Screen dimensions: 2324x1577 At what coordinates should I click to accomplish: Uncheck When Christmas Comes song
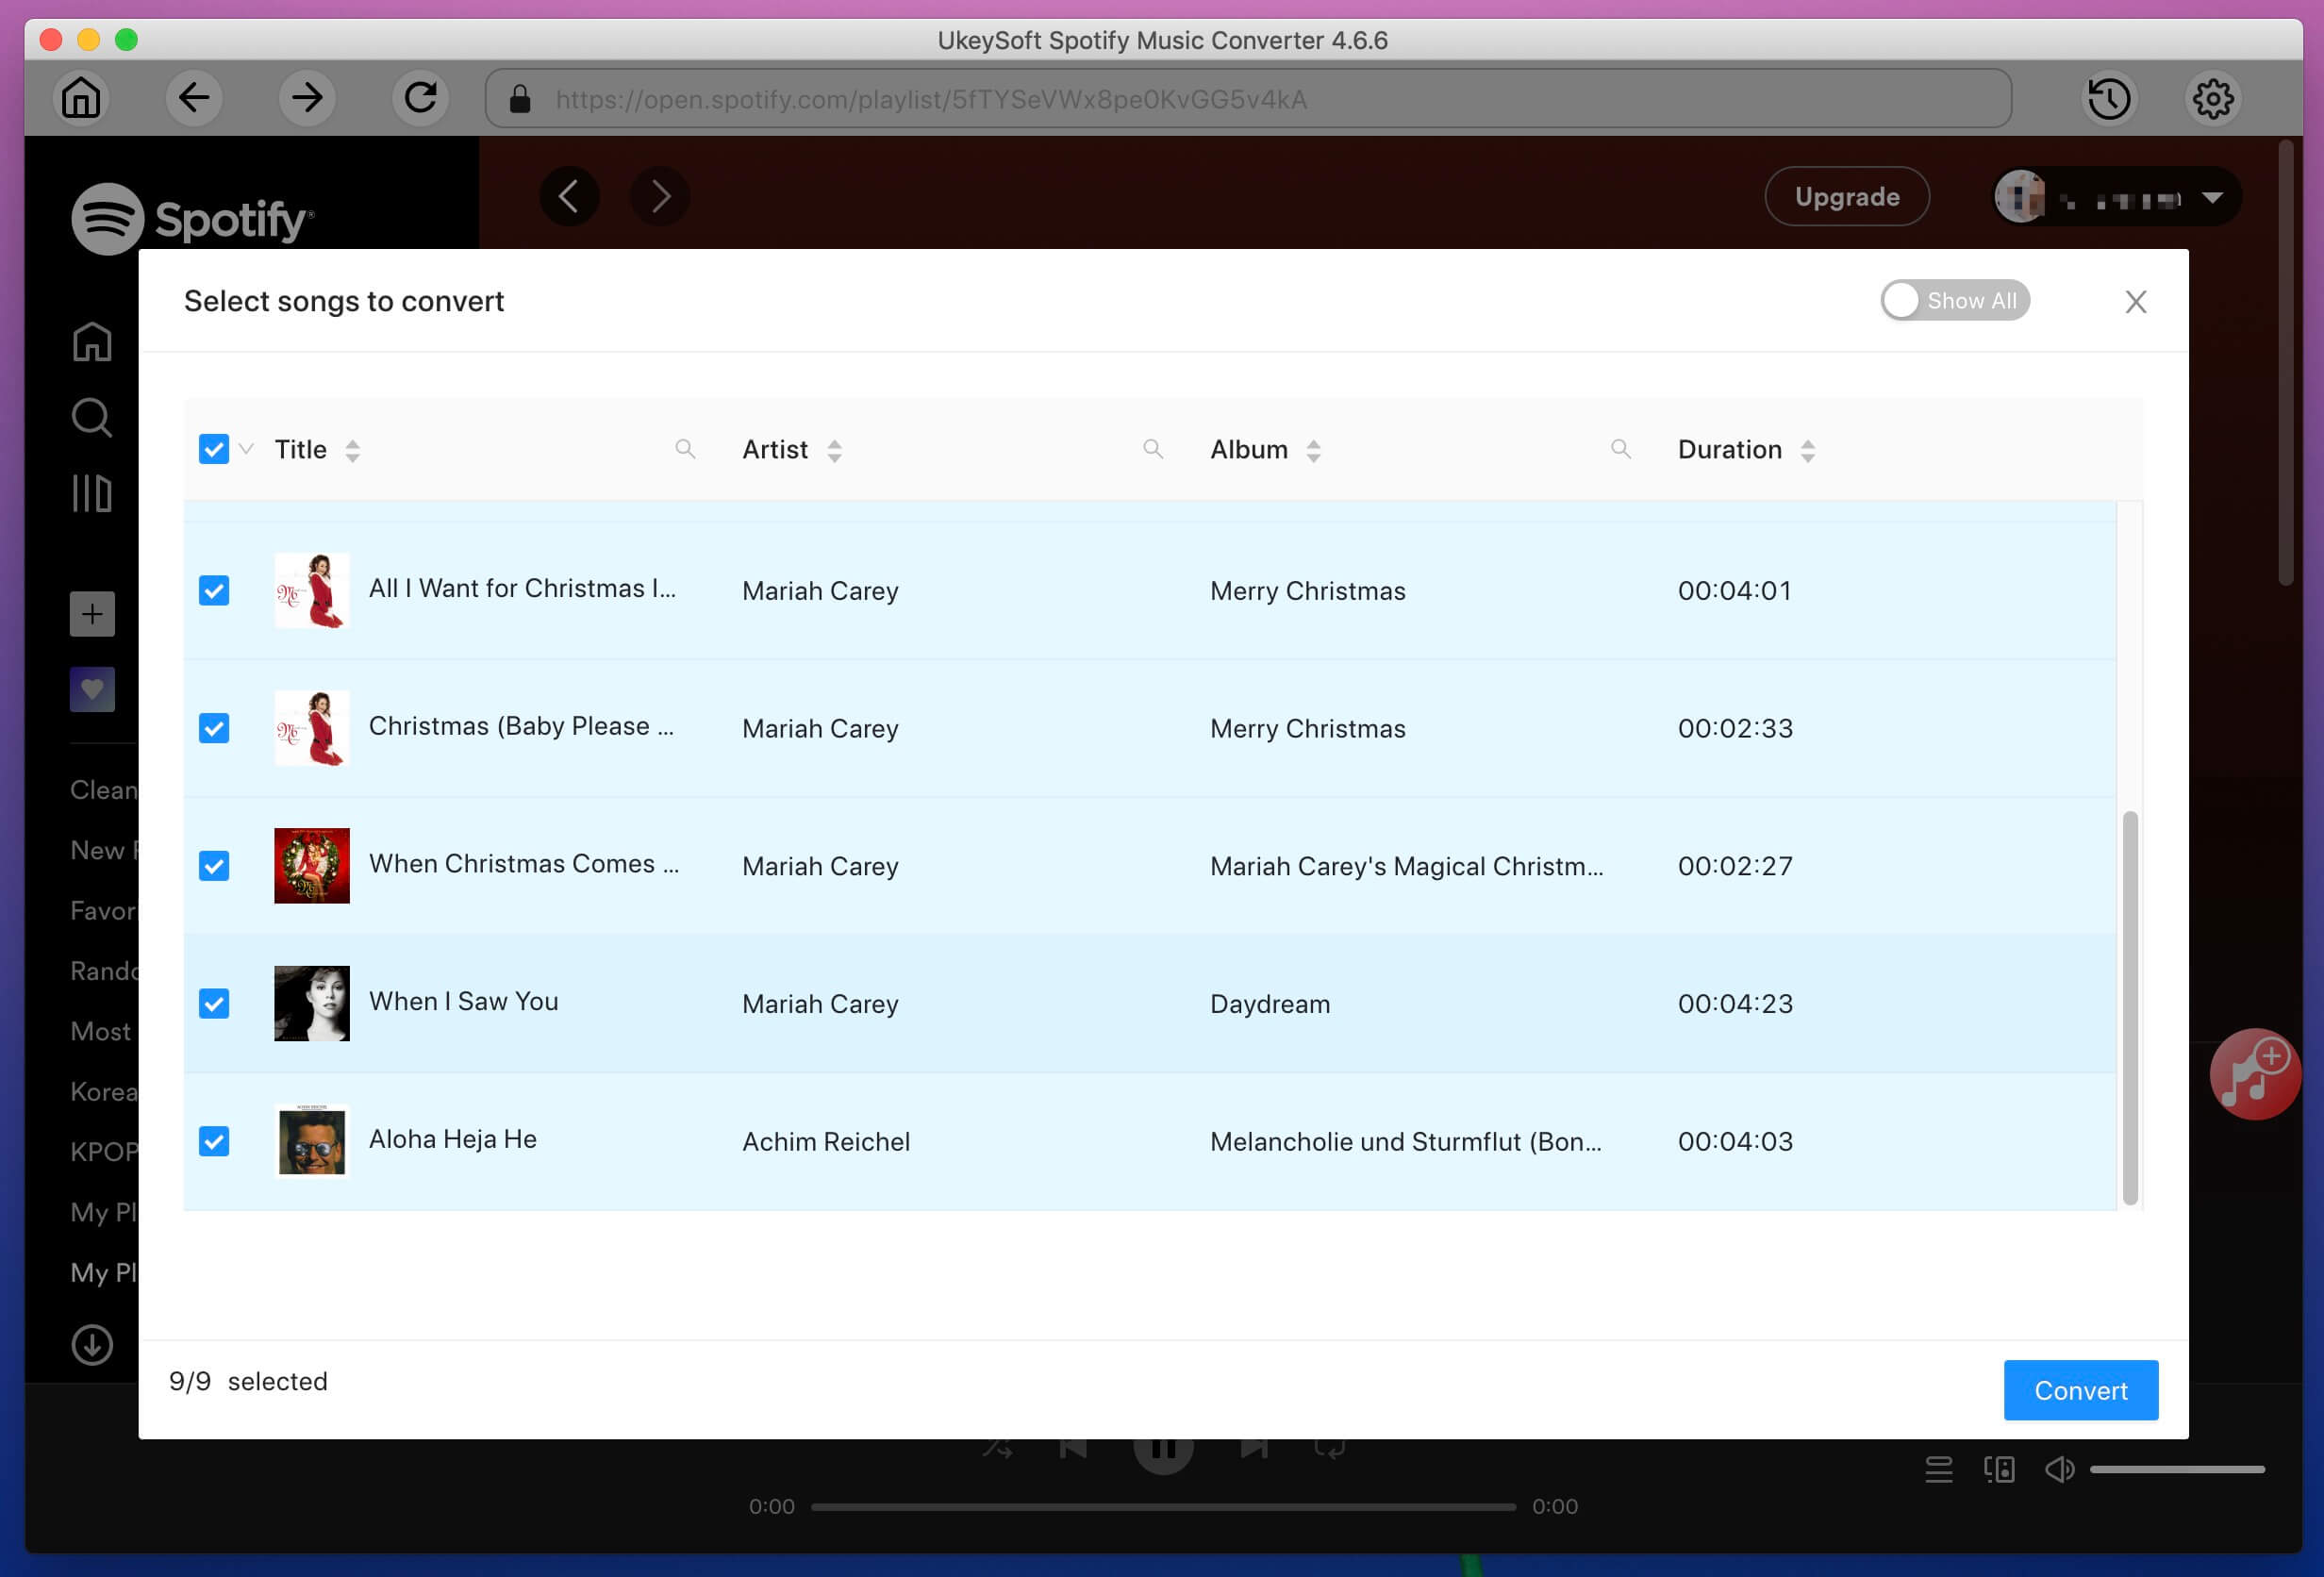coord(214,865)
